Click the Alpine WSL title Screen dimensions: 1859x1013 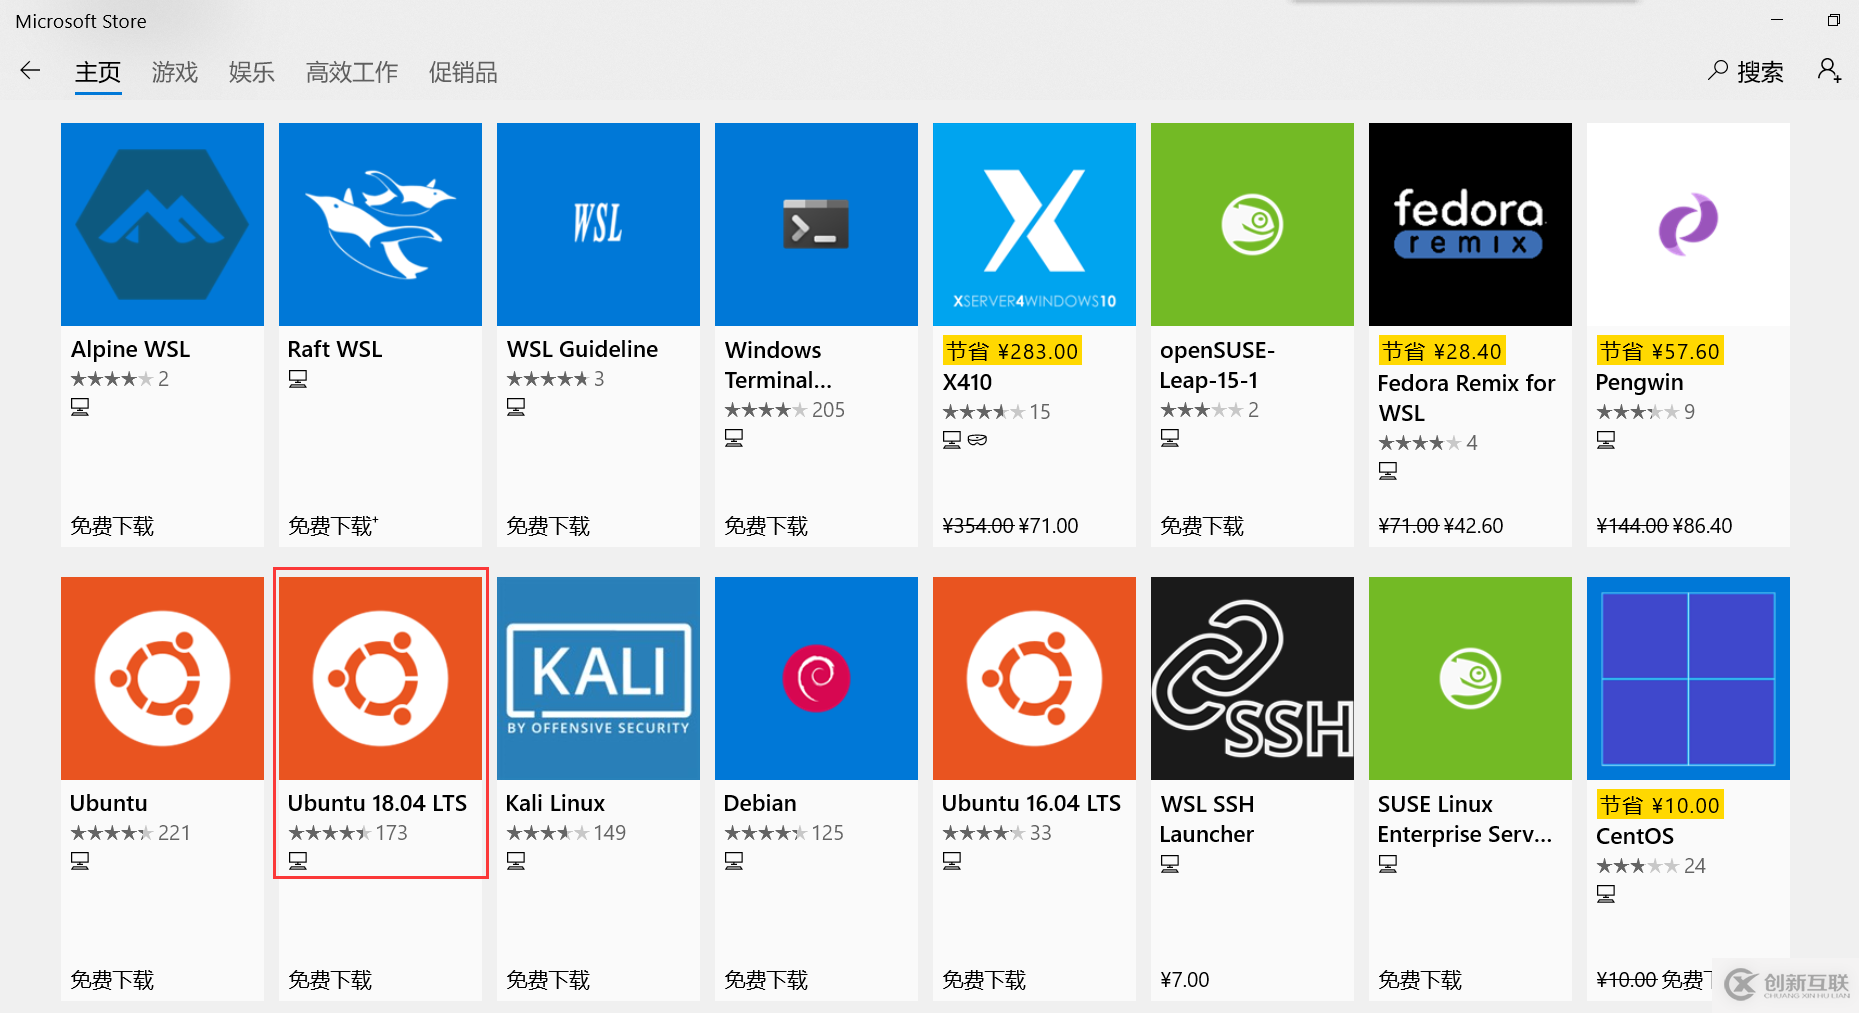(130, 349)
